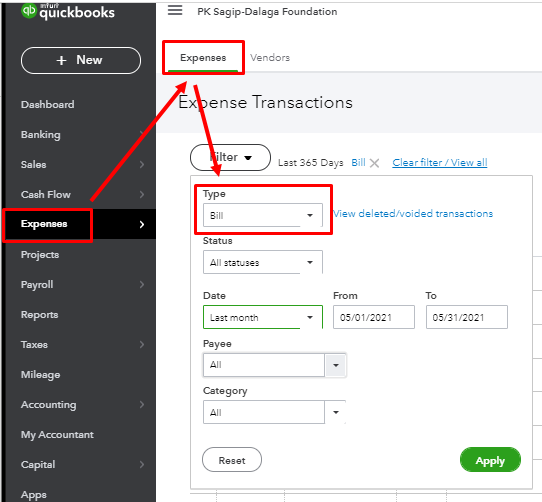Expand the Taxes submenu chevron

point(142,344)
